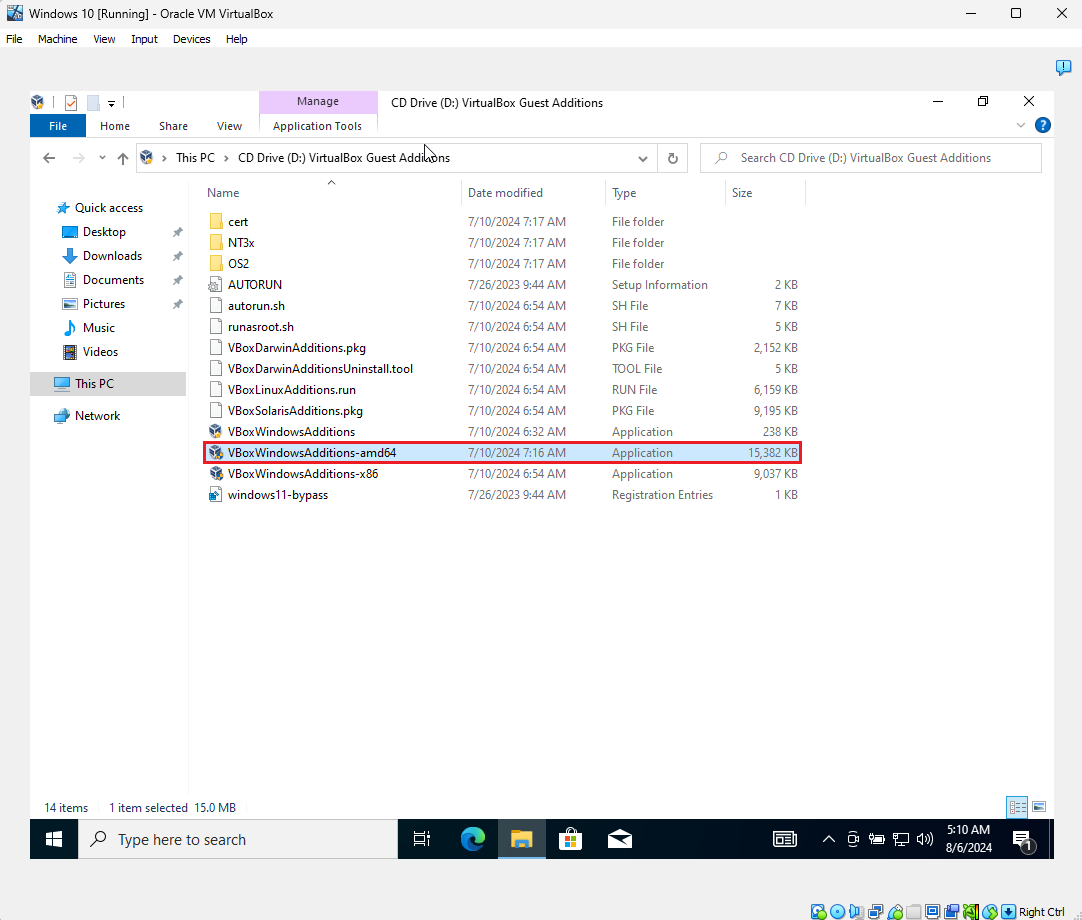Image resolution: width=1082 pixels, height=920 pixels.
Task: Click the Search CD Drive search box
Action: tap(871, 158)
